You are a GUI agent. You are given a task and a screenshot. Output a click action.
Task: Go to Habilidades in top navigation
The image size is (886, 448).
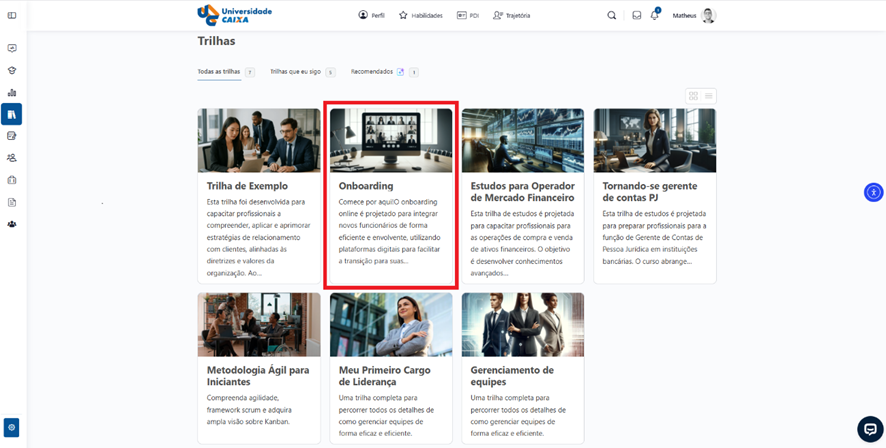pos(421,16)
